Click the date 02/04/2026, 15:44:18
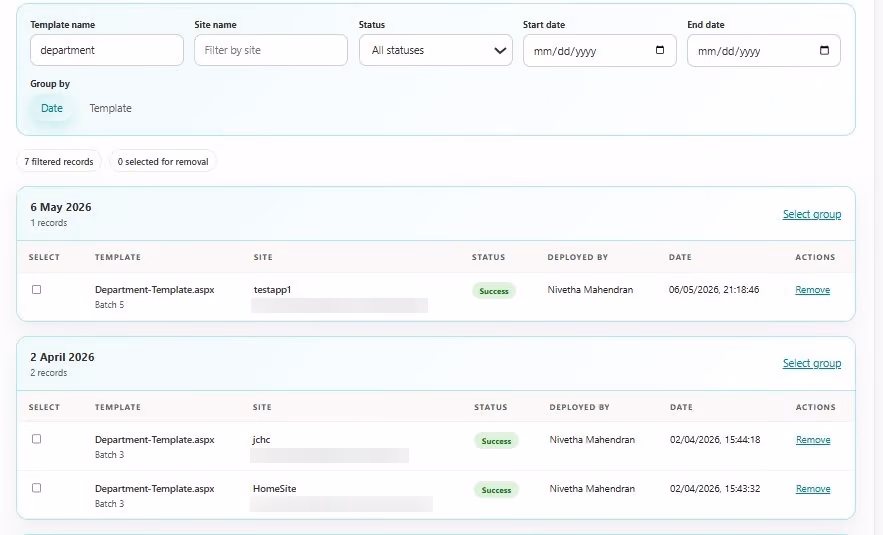The width and height of the screenshot is (883, 535). click(715, 439)
